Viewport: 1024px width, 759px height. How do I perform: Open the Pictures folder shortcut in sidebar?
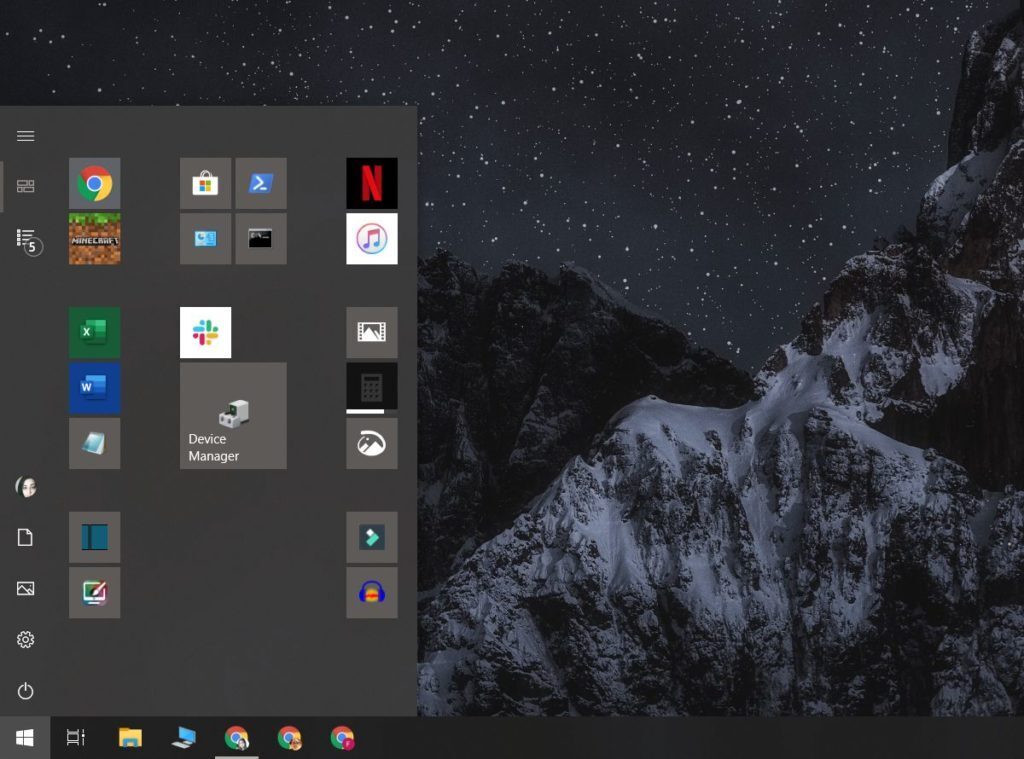pos(25,588)
